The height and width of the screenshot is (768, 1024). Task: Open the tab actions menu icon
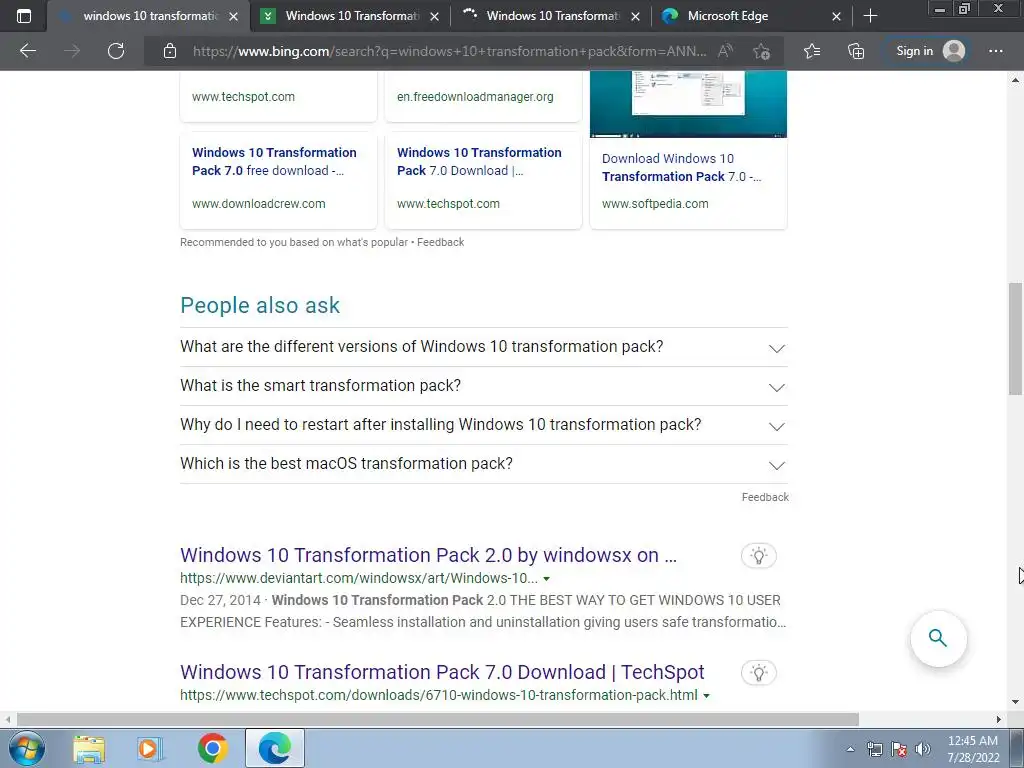(24, 16)
